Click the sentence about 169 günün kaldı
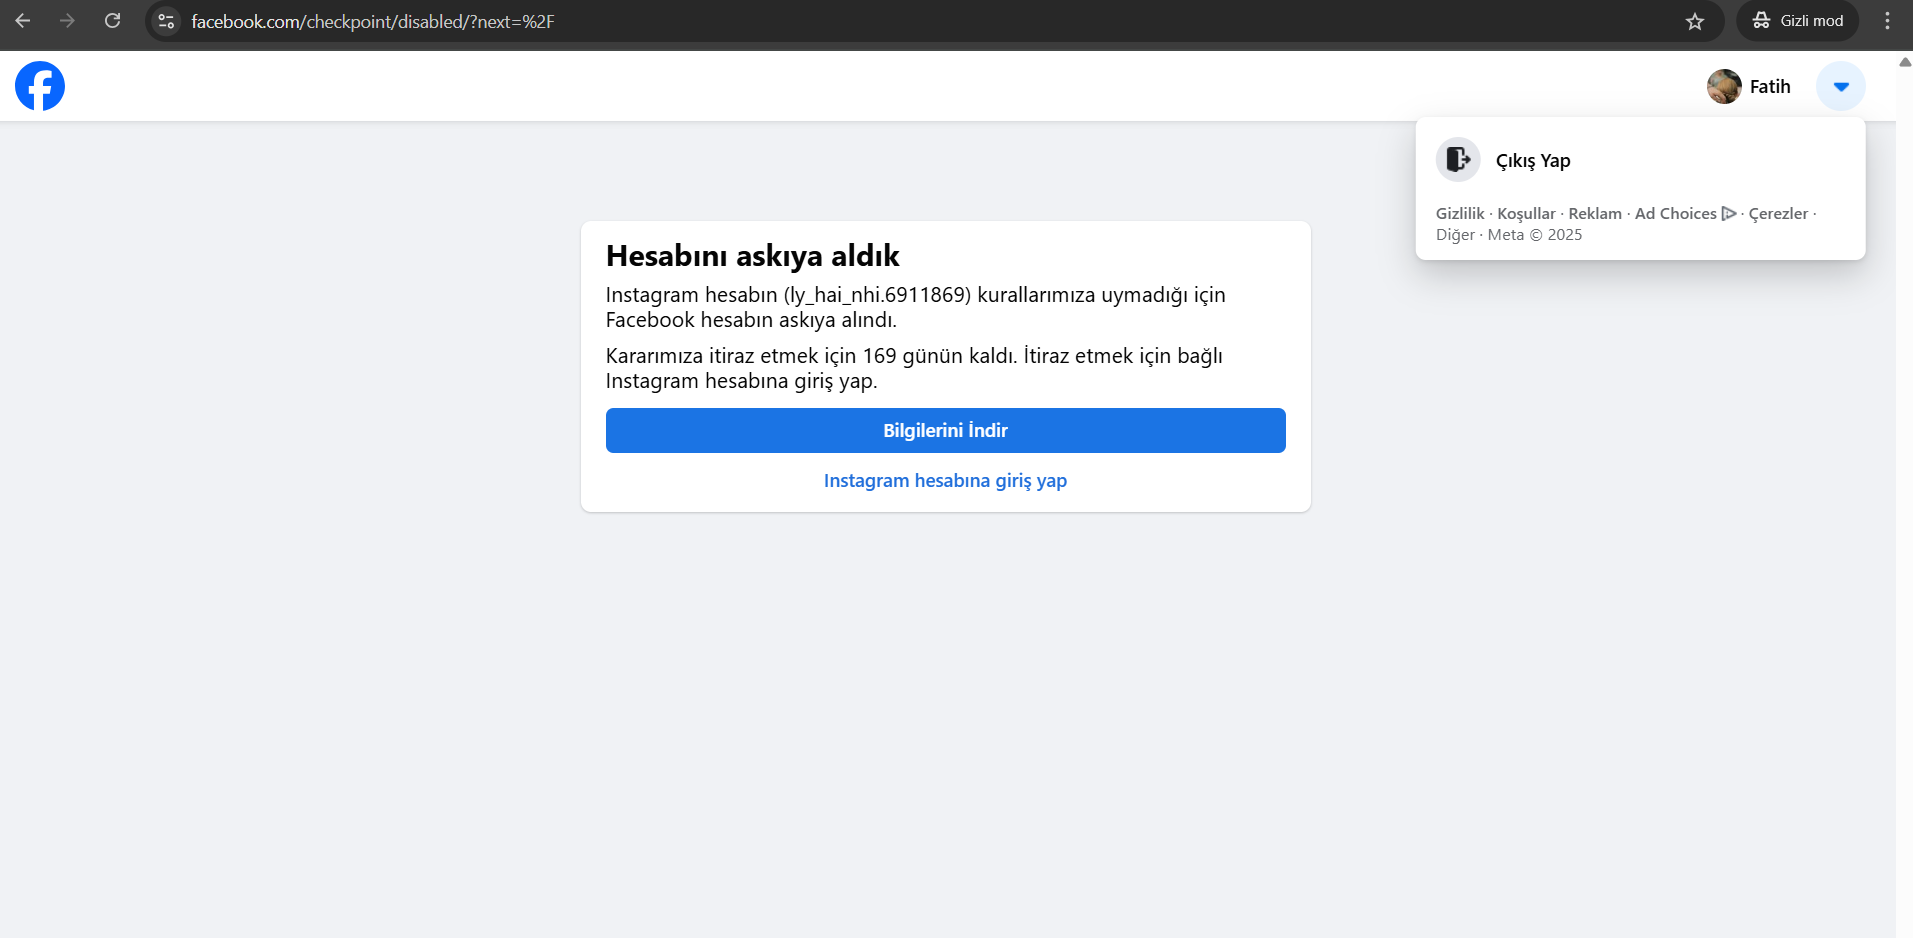 click(x=811, y=356)
